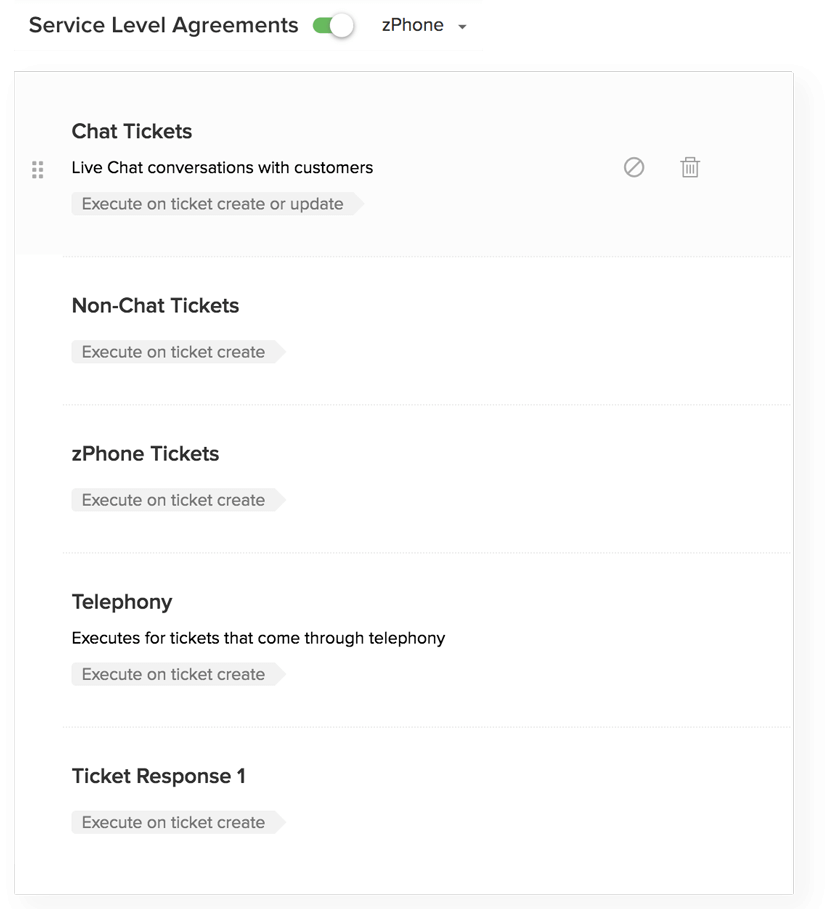Click the Live Chat conversations description text
The image size is (830, 909).
221,167
